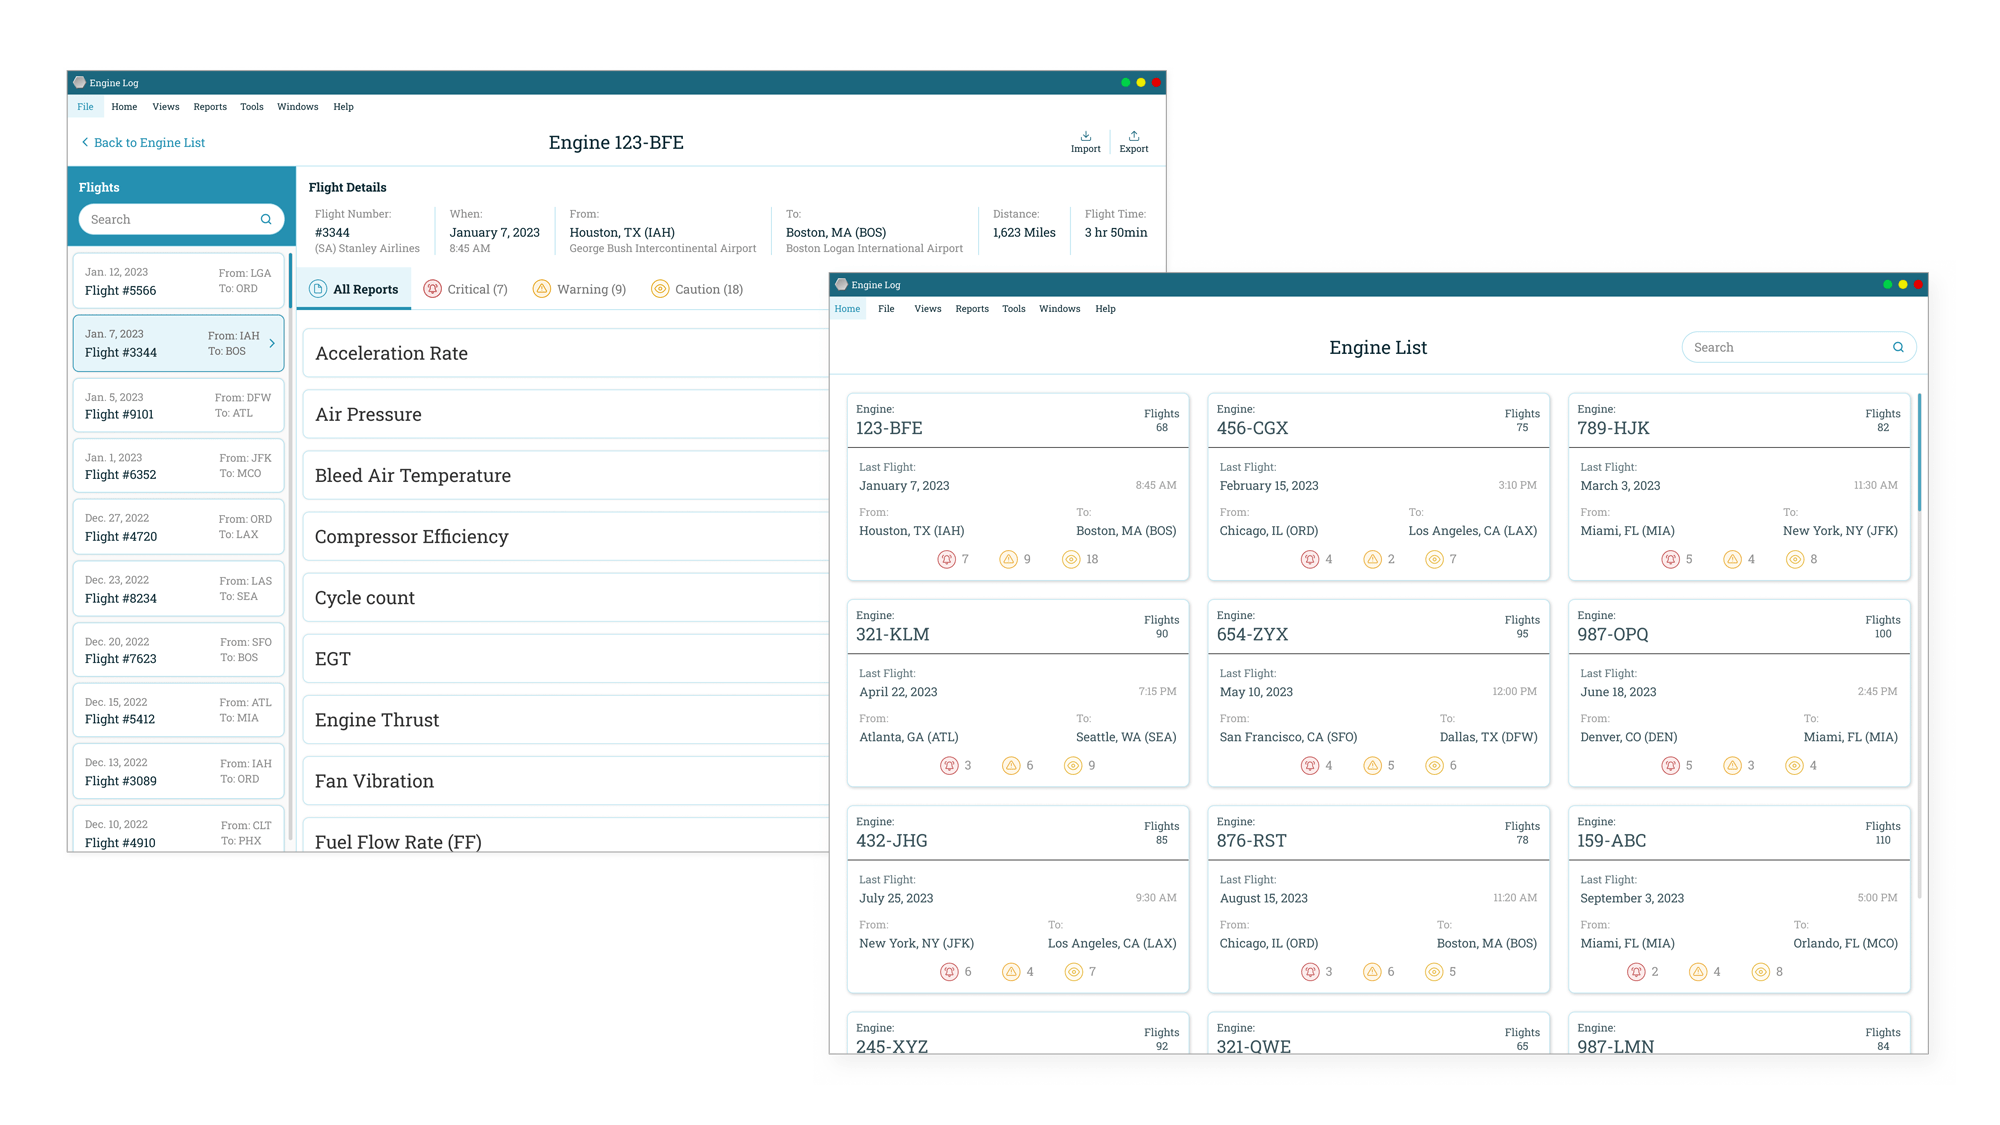The width and height of the screenshot is (2000, 1125).
Task: Click Engine List search magnifier icon
Action: coord(1898,348)
